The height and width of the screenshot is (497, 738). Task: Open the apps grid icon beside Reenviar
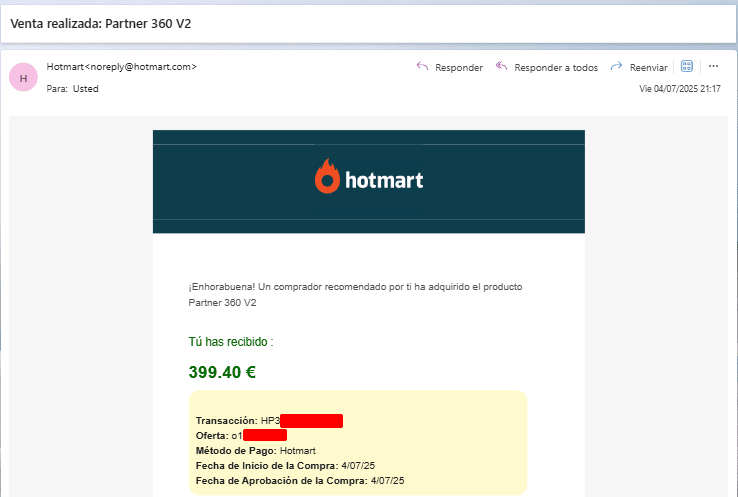click(x=687, y=66)
